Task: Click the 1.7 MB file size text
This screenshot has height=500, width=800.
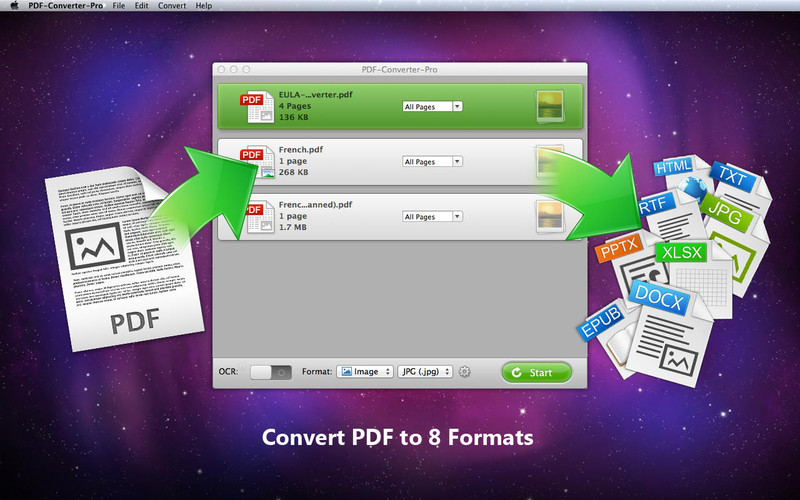Action: point(293,228)
